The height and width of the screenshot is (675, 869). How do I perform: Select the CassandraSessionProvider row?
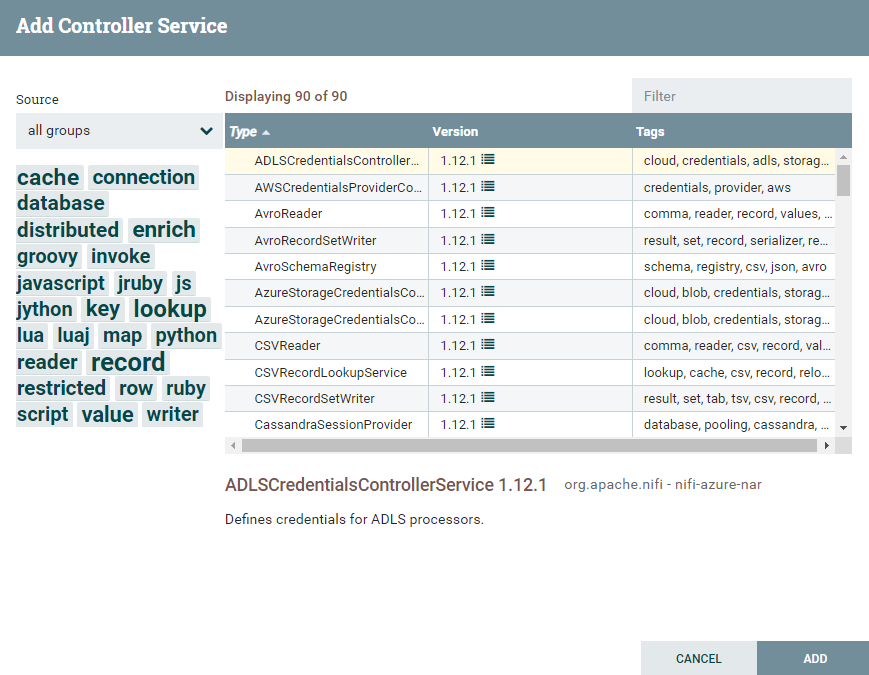(530, 425)
